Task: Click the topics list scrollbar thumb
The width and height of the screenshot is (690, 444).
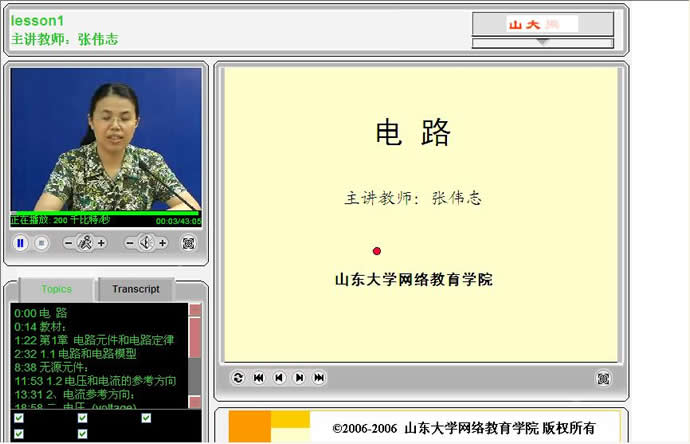Action: coord(195,338)
